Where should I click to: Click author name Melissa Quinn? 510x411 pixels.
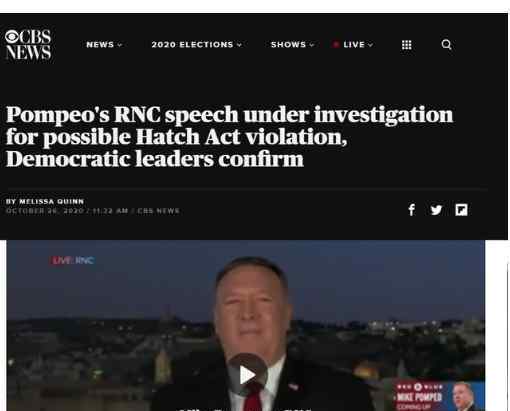(x=52, y=201)
